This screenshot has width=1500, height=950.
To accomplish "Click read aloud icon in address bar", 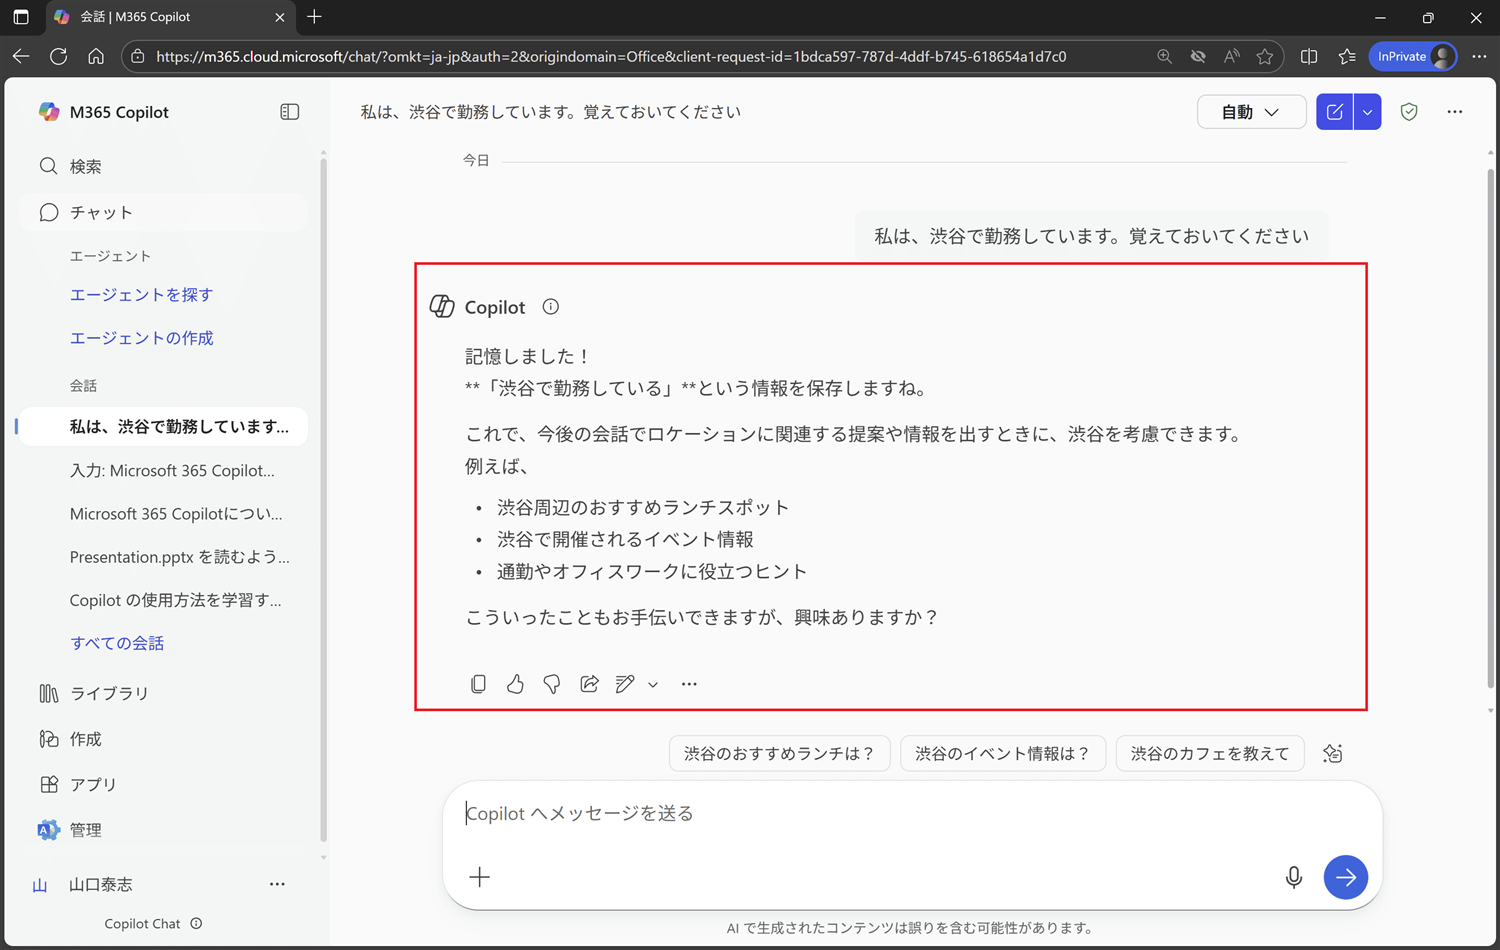I will click(x=1231, y=56).
